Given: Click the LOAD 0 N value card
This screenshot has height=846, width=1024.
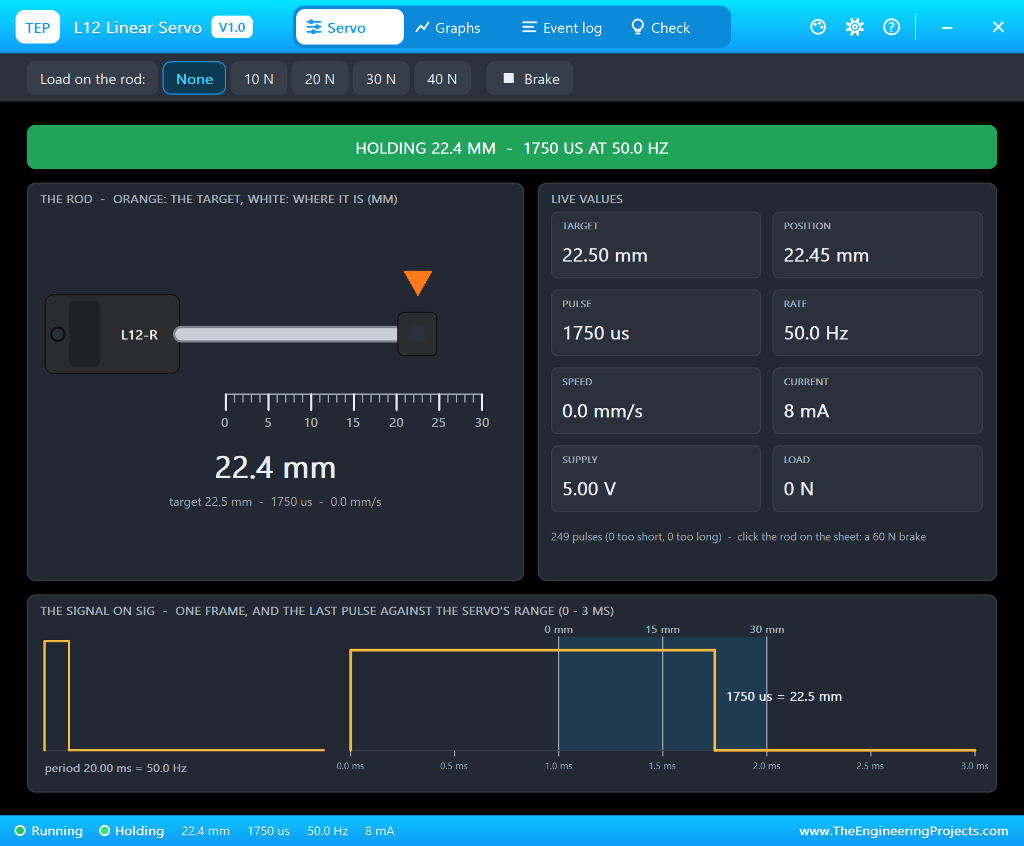Looking at the screenshot, I should tap(877, 478).
